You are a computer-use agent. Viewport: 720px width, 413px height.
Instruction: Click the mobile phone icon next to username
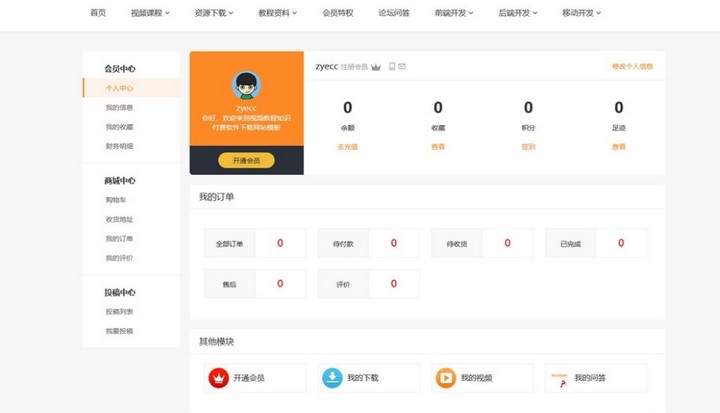392,67
